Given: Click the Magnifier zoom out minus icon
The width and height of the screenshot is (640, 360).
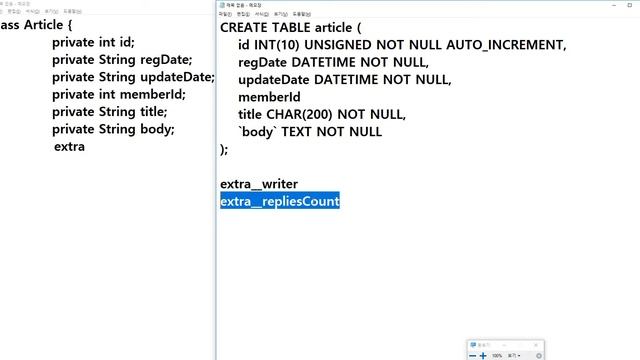Looking at the screenshot, I should (x=473, y=356).
